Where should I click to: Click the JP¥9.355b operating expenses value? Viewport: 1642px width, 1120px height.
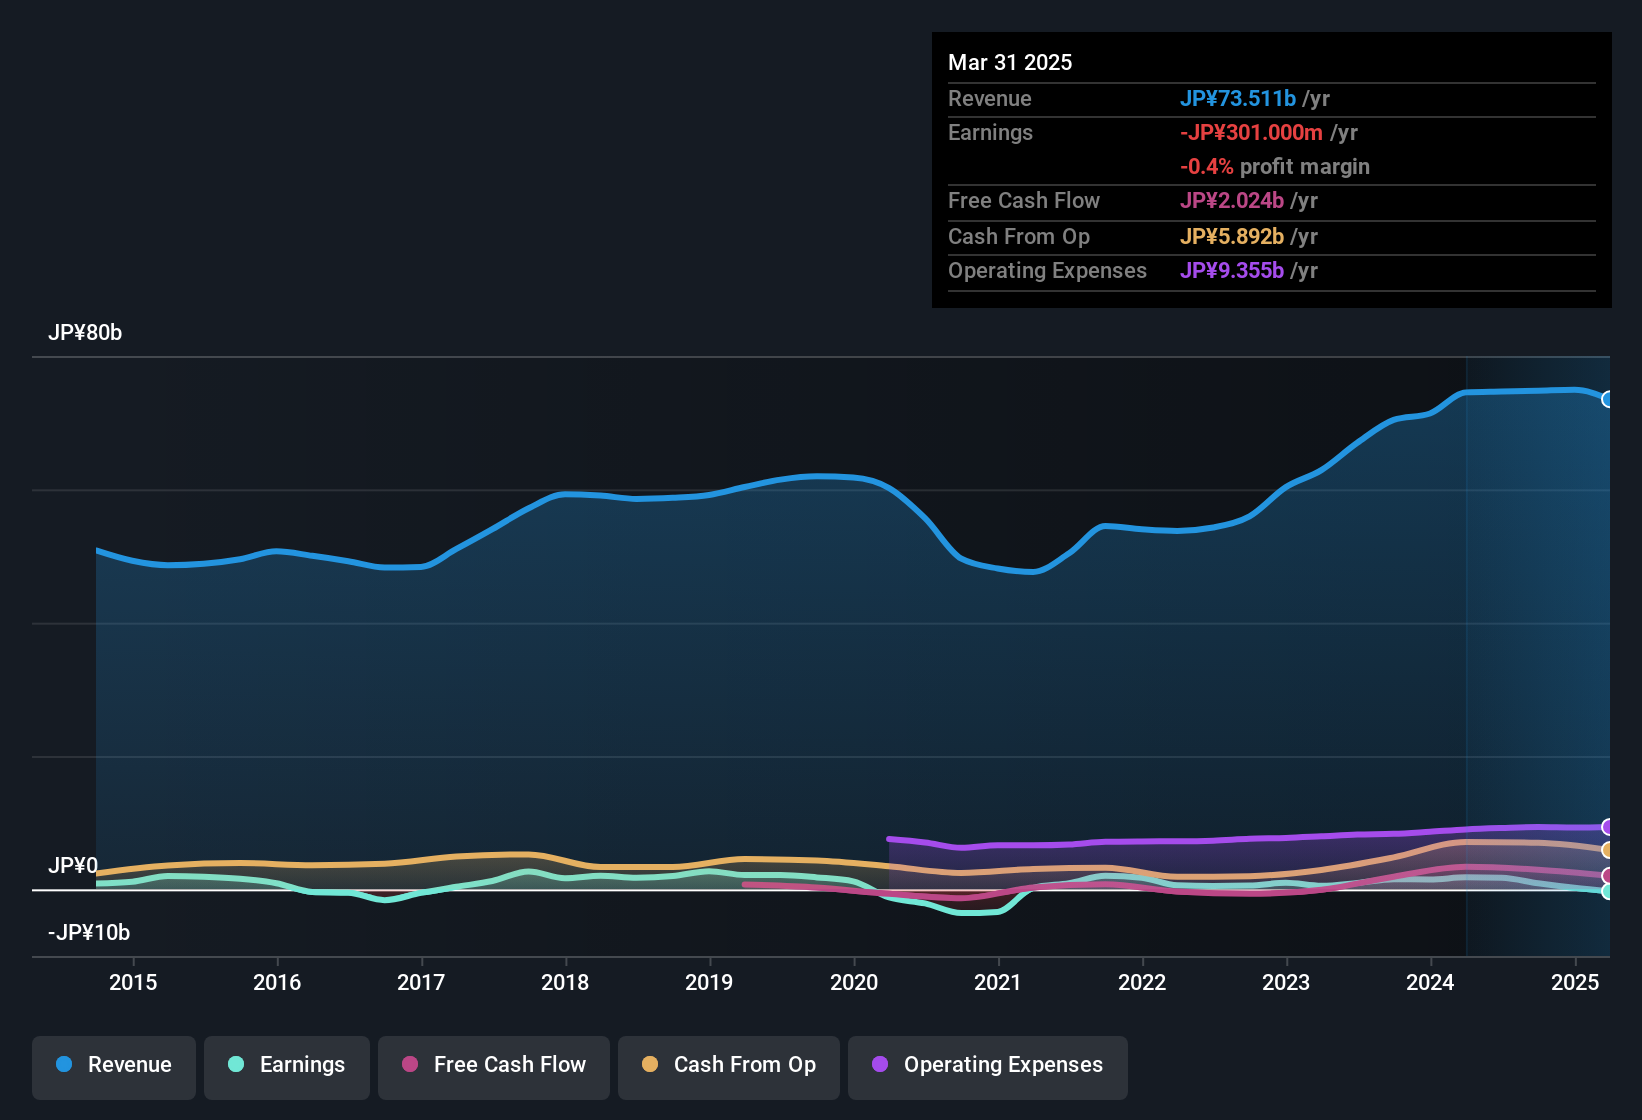pos(1232,270)
